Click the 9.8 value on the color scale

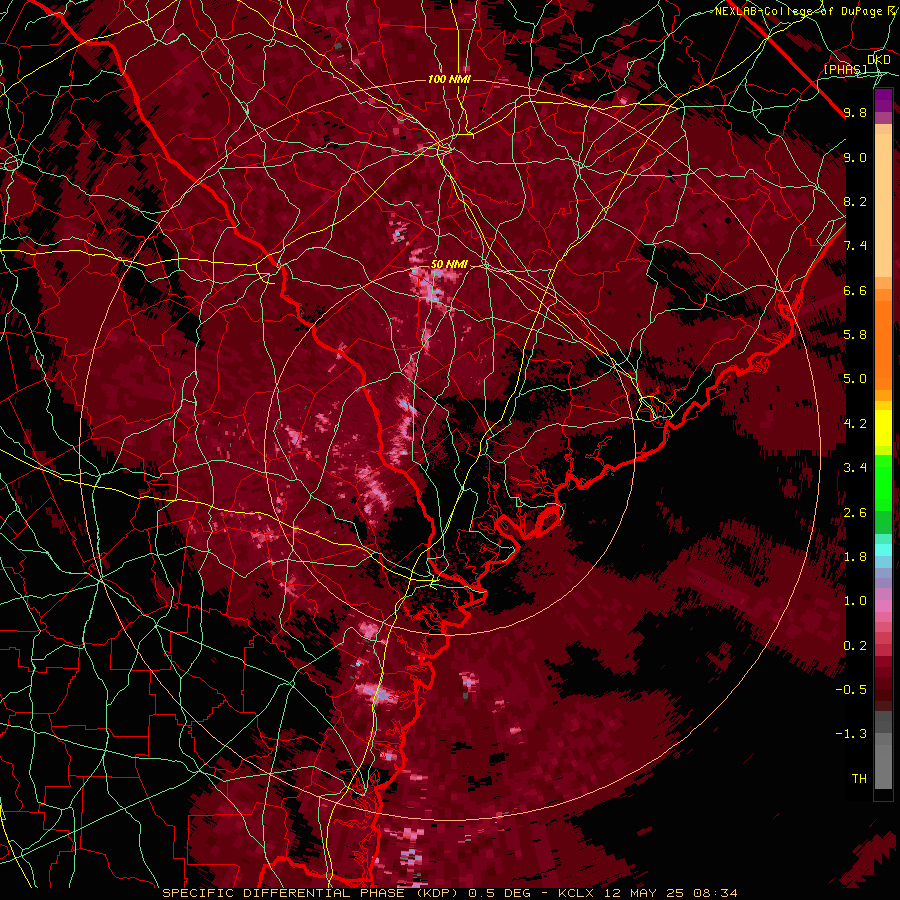(x=855, y=112)
